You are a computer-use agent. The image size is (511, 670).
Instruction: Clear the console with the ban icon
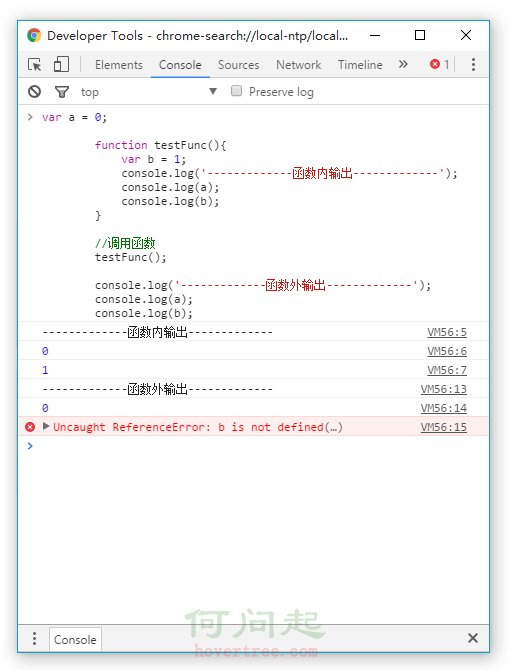(35, 91)
